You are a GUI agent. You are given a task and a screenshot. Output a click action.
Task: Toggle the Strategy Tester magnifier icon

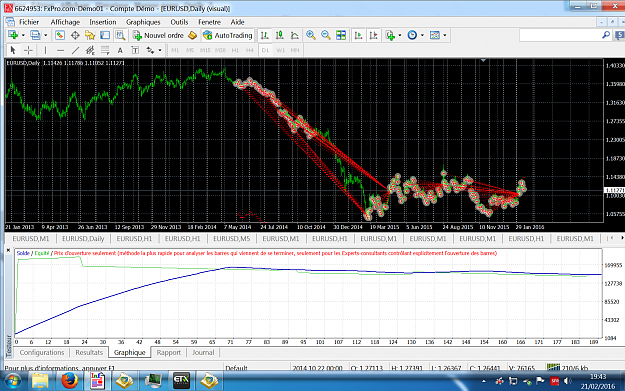[x=120, y=35]
